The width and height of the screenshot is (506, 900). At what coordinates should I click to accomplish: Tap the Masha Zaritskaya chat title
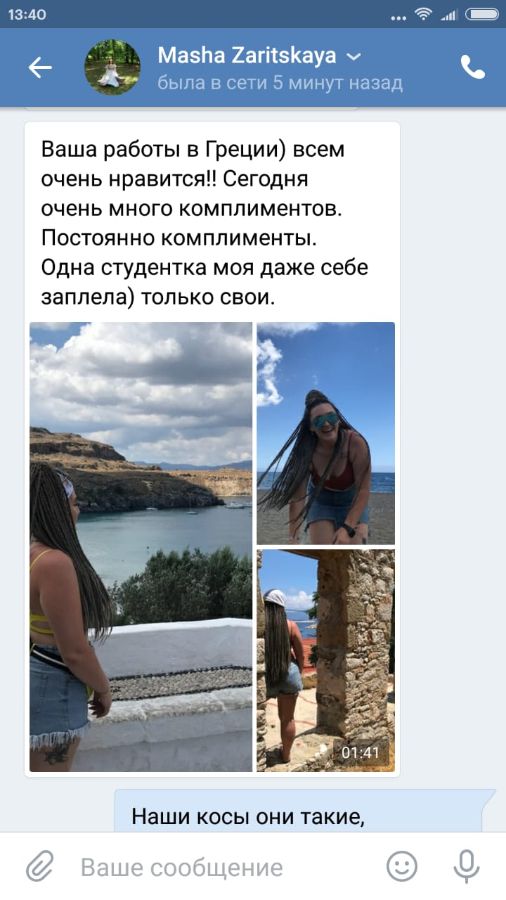[247, 56]
